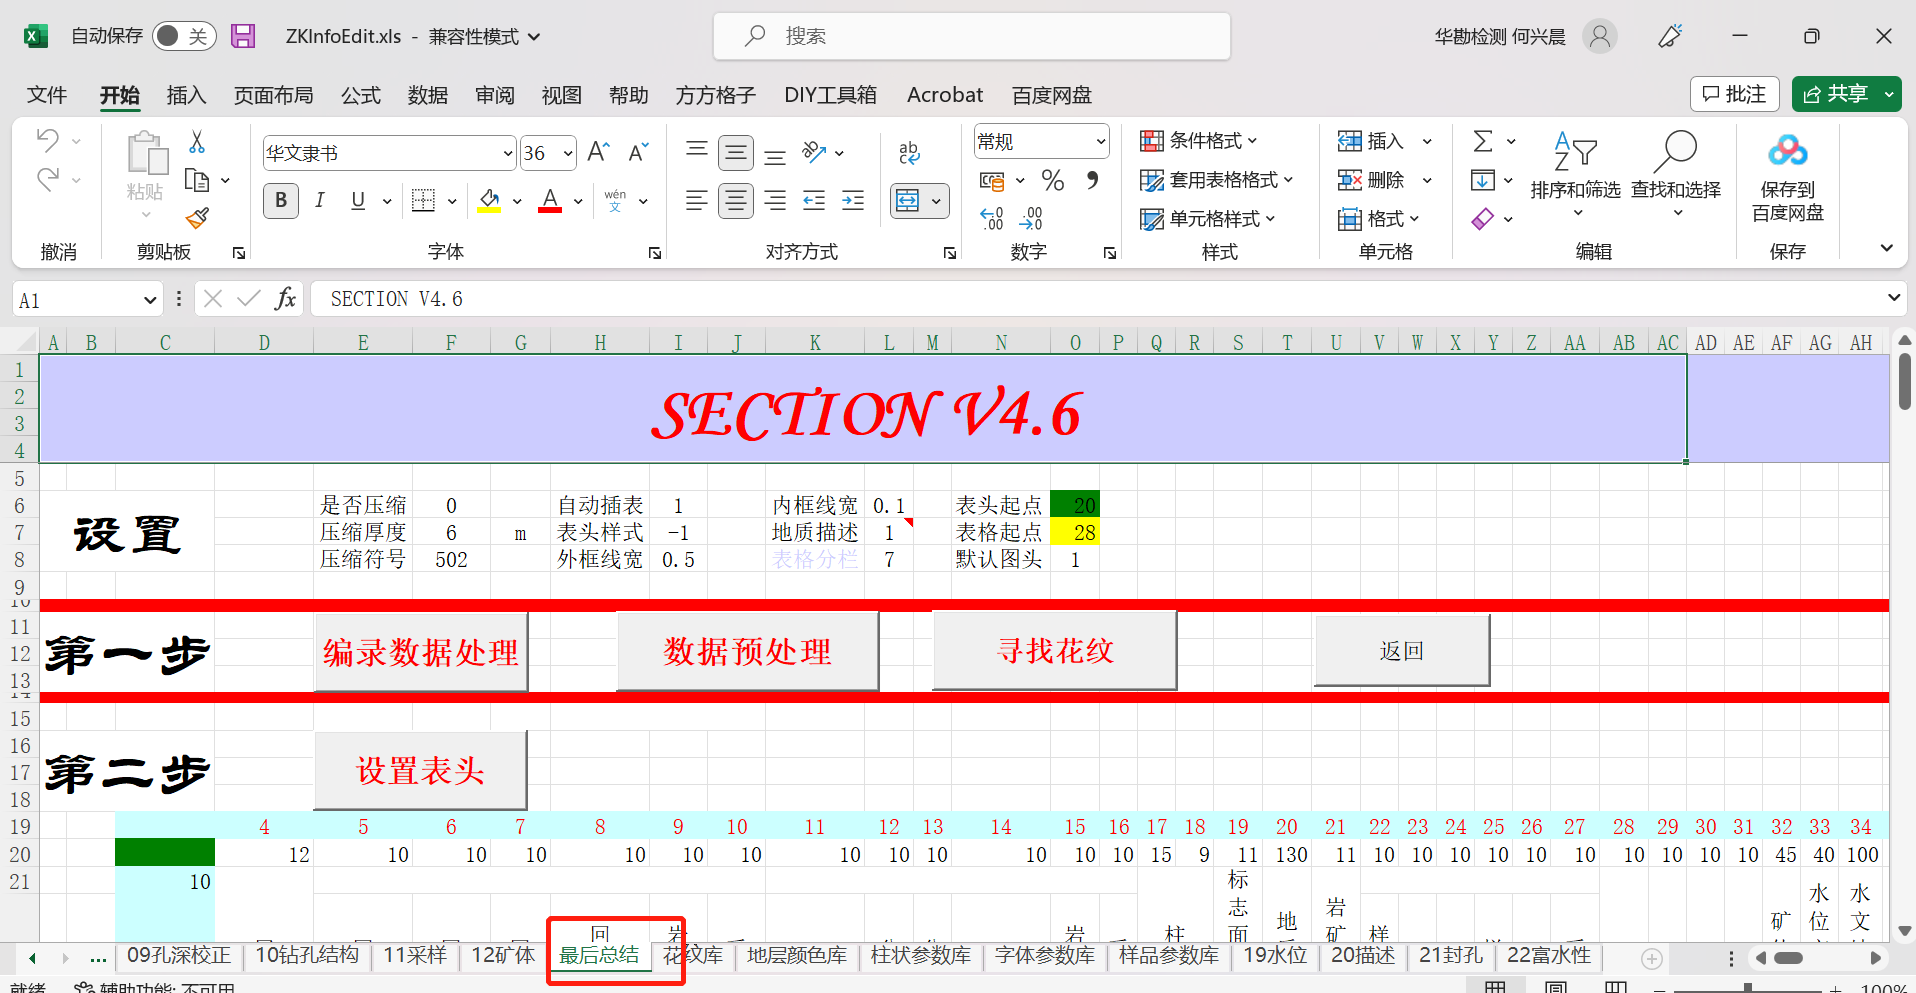Image resolution: width=1916 pixels, height=993 pixels.
Task: Click the Sort and Filter icon
Action: 1575,153
